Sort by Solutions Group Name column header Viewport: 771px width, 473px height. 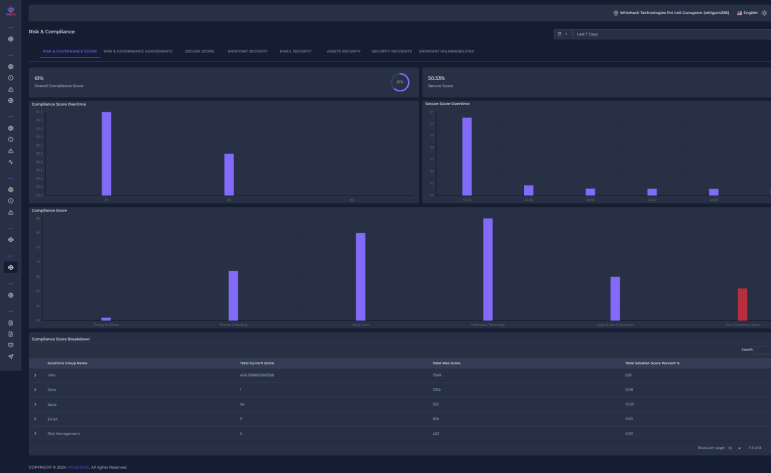click(x=67, y=363)
